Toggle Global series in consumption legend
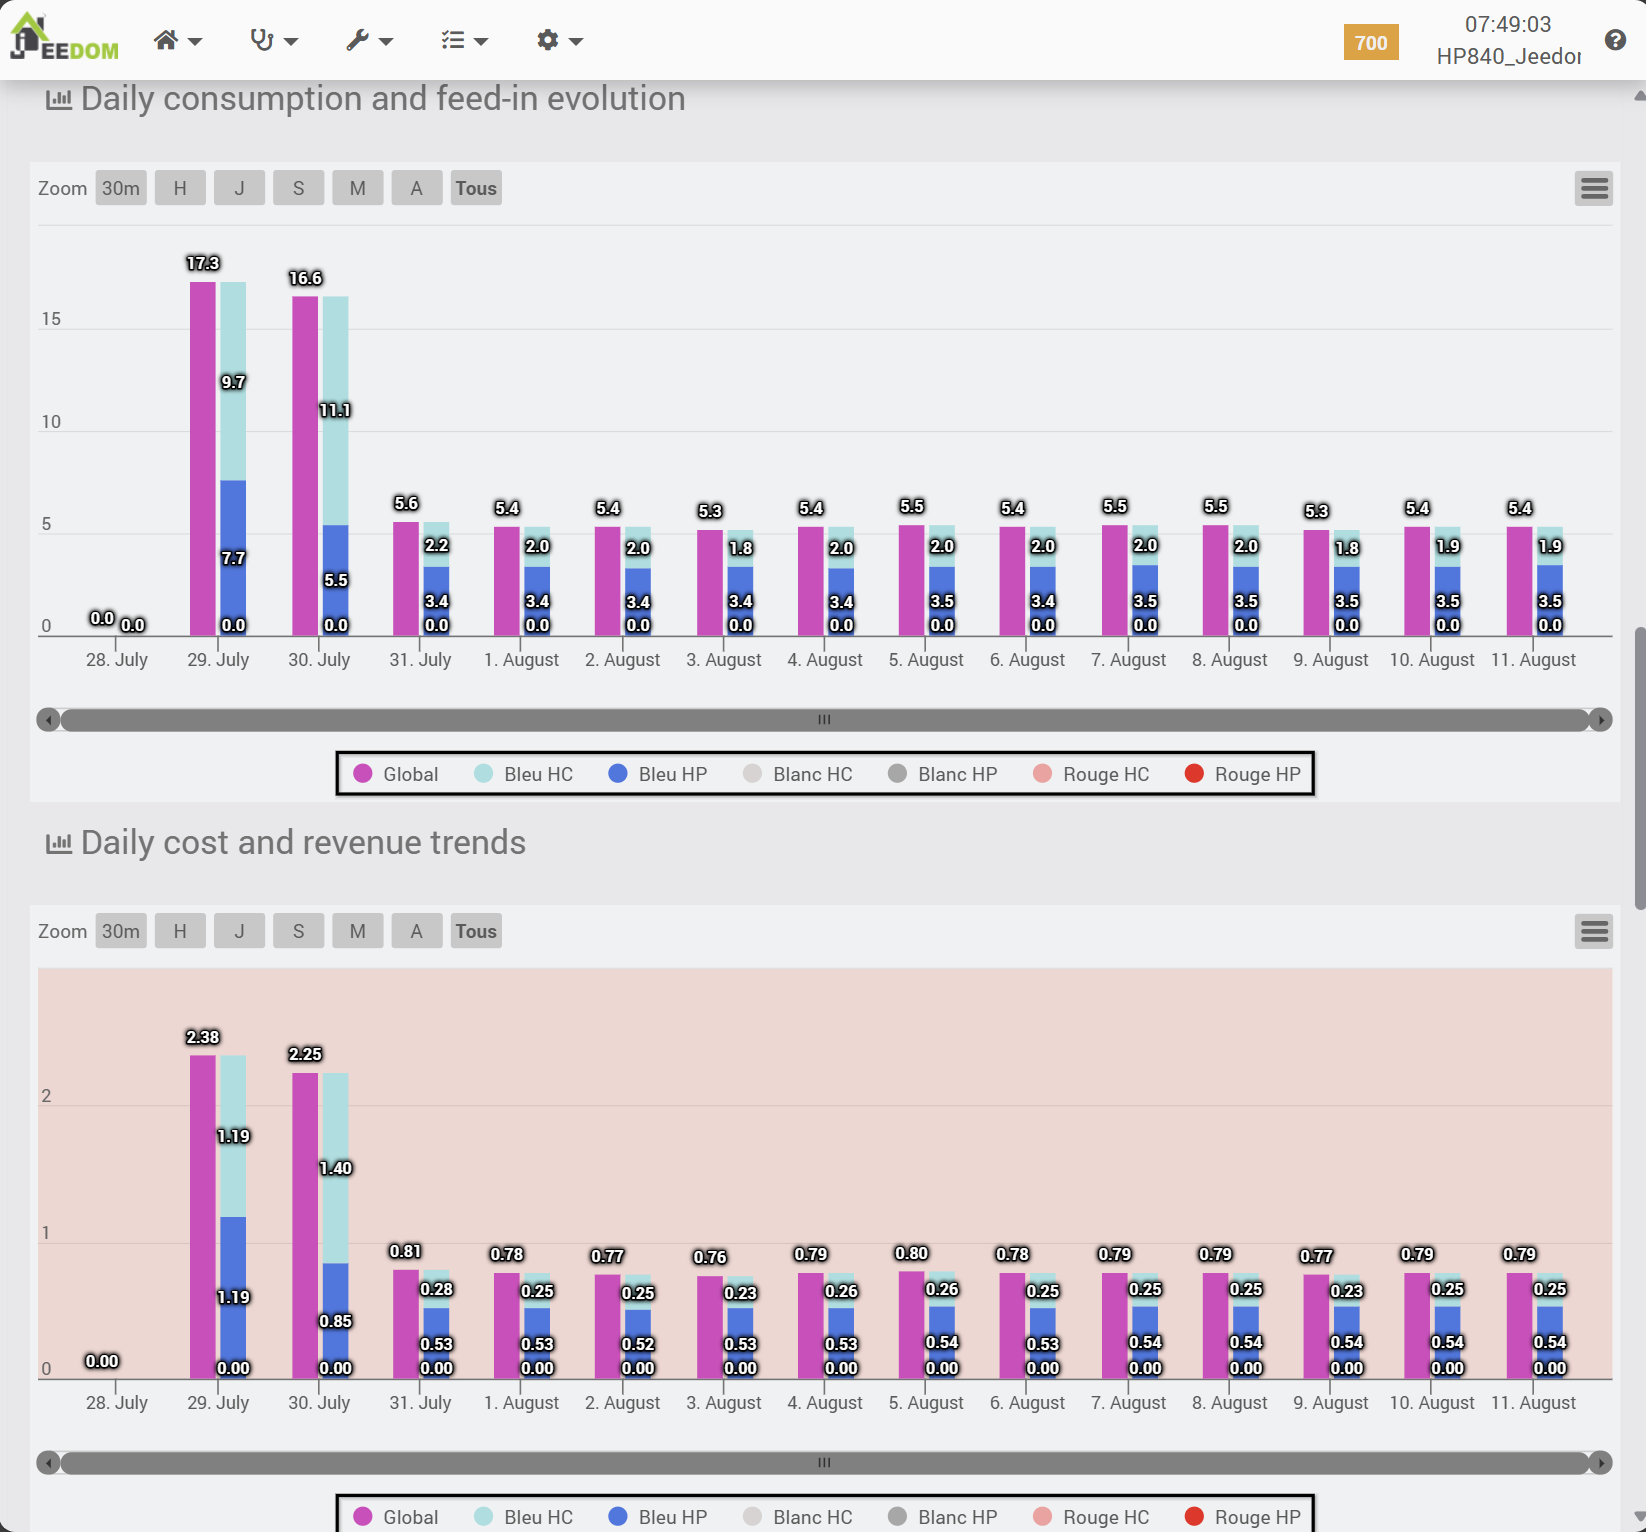 tap(397, 774)
